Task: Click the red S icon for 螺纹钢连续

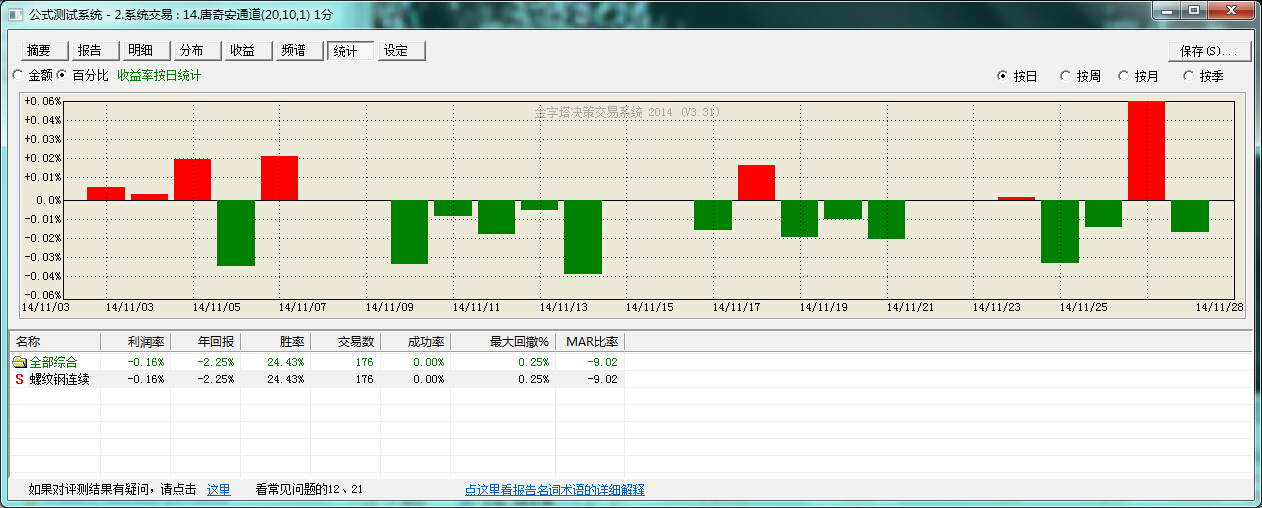Action: click(x=19, y=379)
